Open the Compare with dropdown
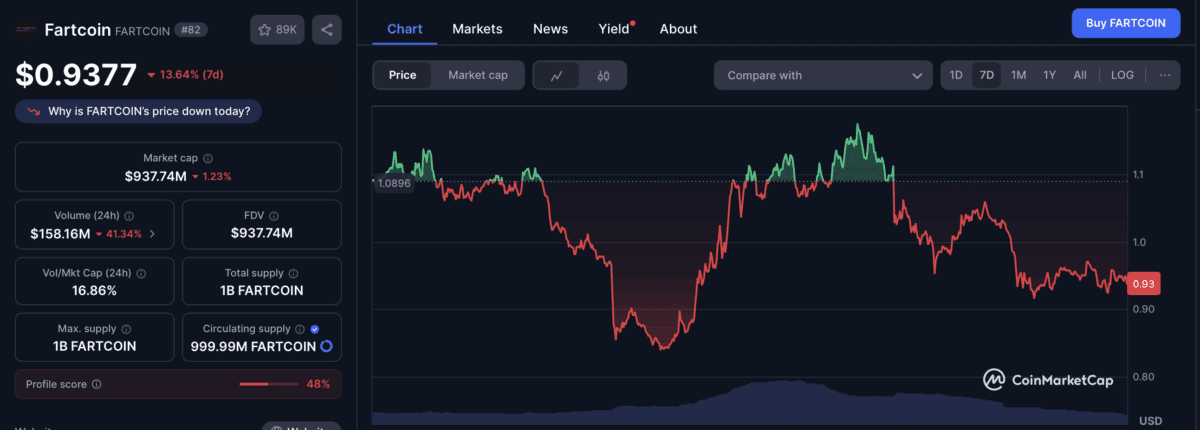Image resolution: width=1200 pixels, height=430 pixels. pyautogui.click(x=823, y=75)
